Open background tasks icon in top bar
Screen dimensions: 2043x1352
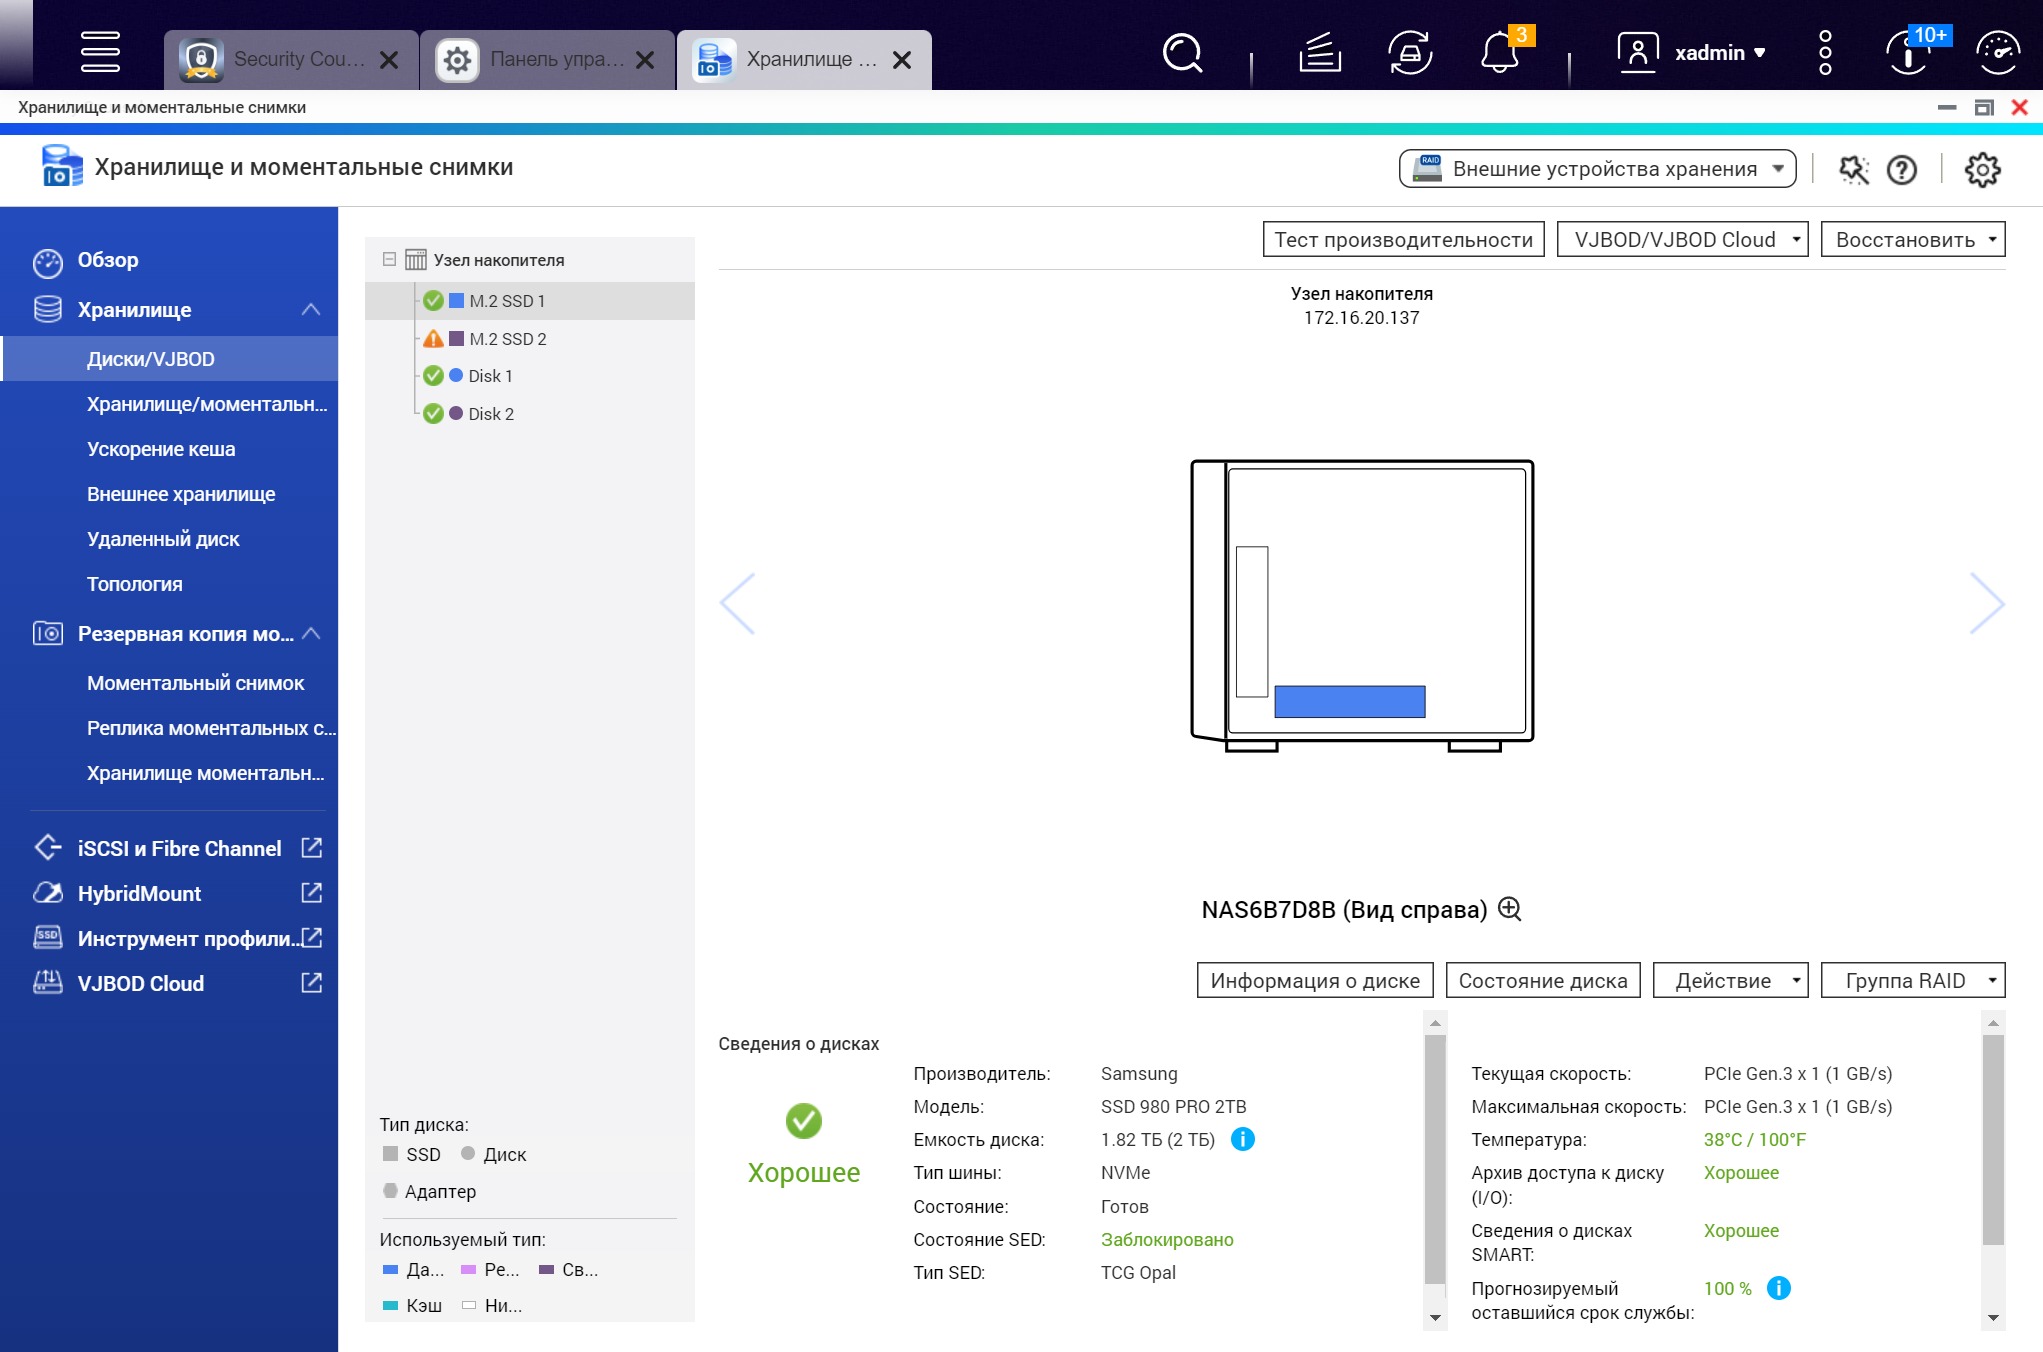pyautogui.click(x=1319, y=53)
